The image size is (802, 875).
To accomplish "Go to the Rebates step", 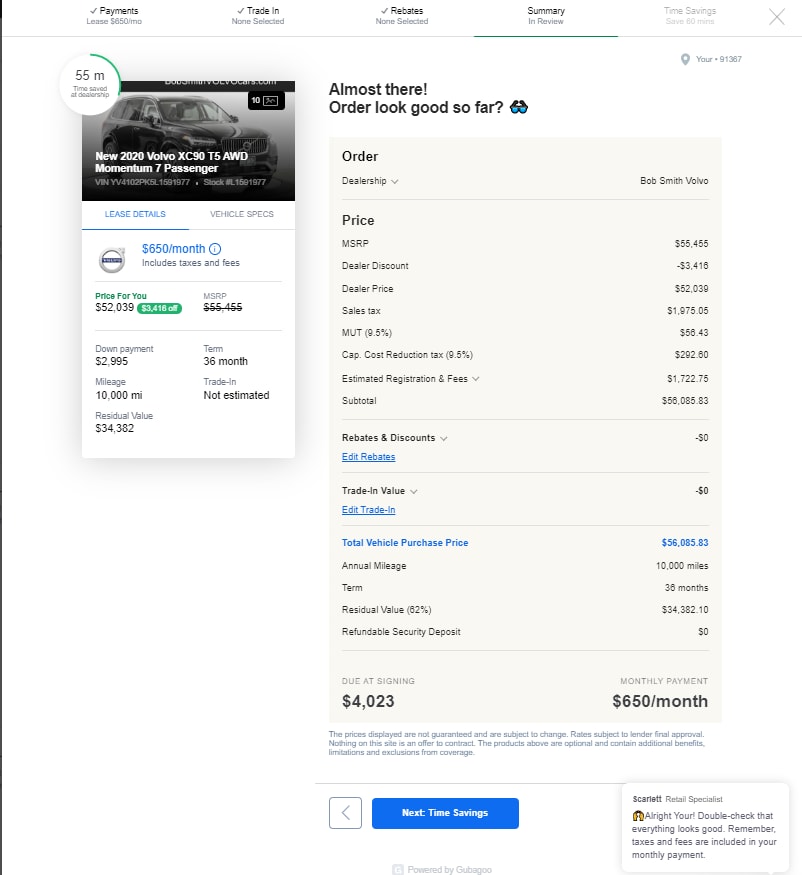I will pyautogui.click(x=402, y=16).
